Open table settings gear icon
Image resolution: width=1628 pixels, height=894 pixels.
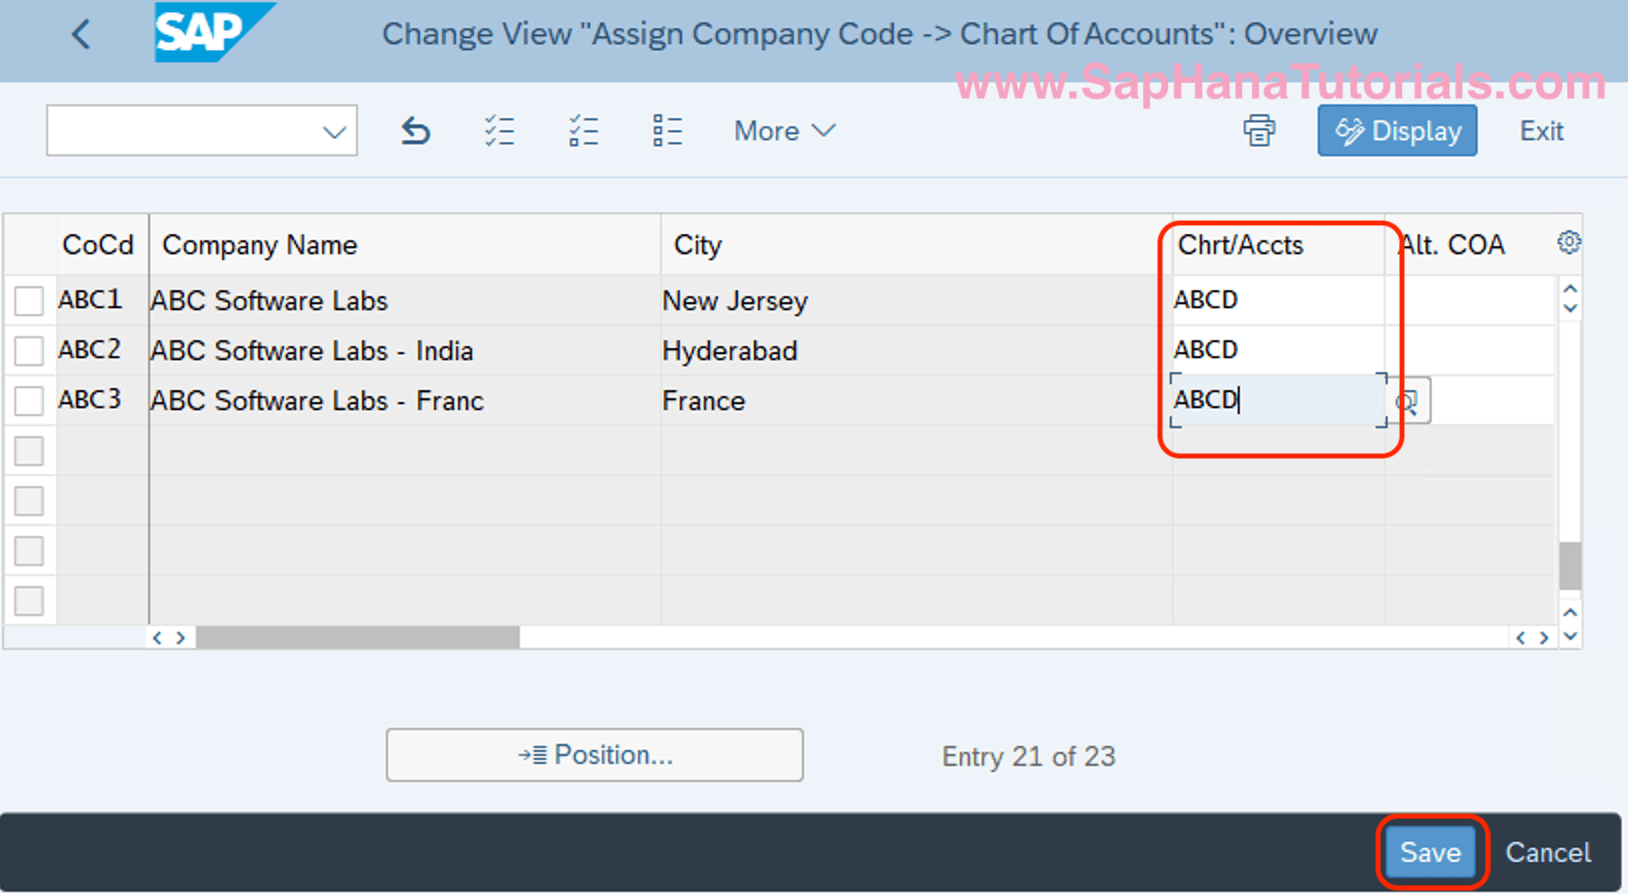[x=1568, y=242]
